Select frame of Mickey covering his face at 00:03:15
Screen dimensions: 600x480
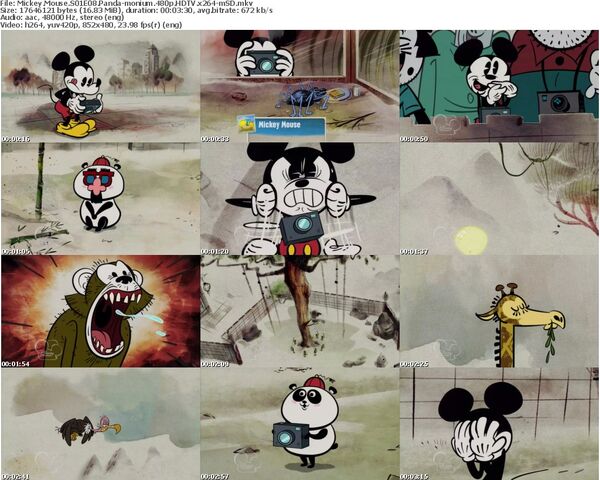pos(499,424)
